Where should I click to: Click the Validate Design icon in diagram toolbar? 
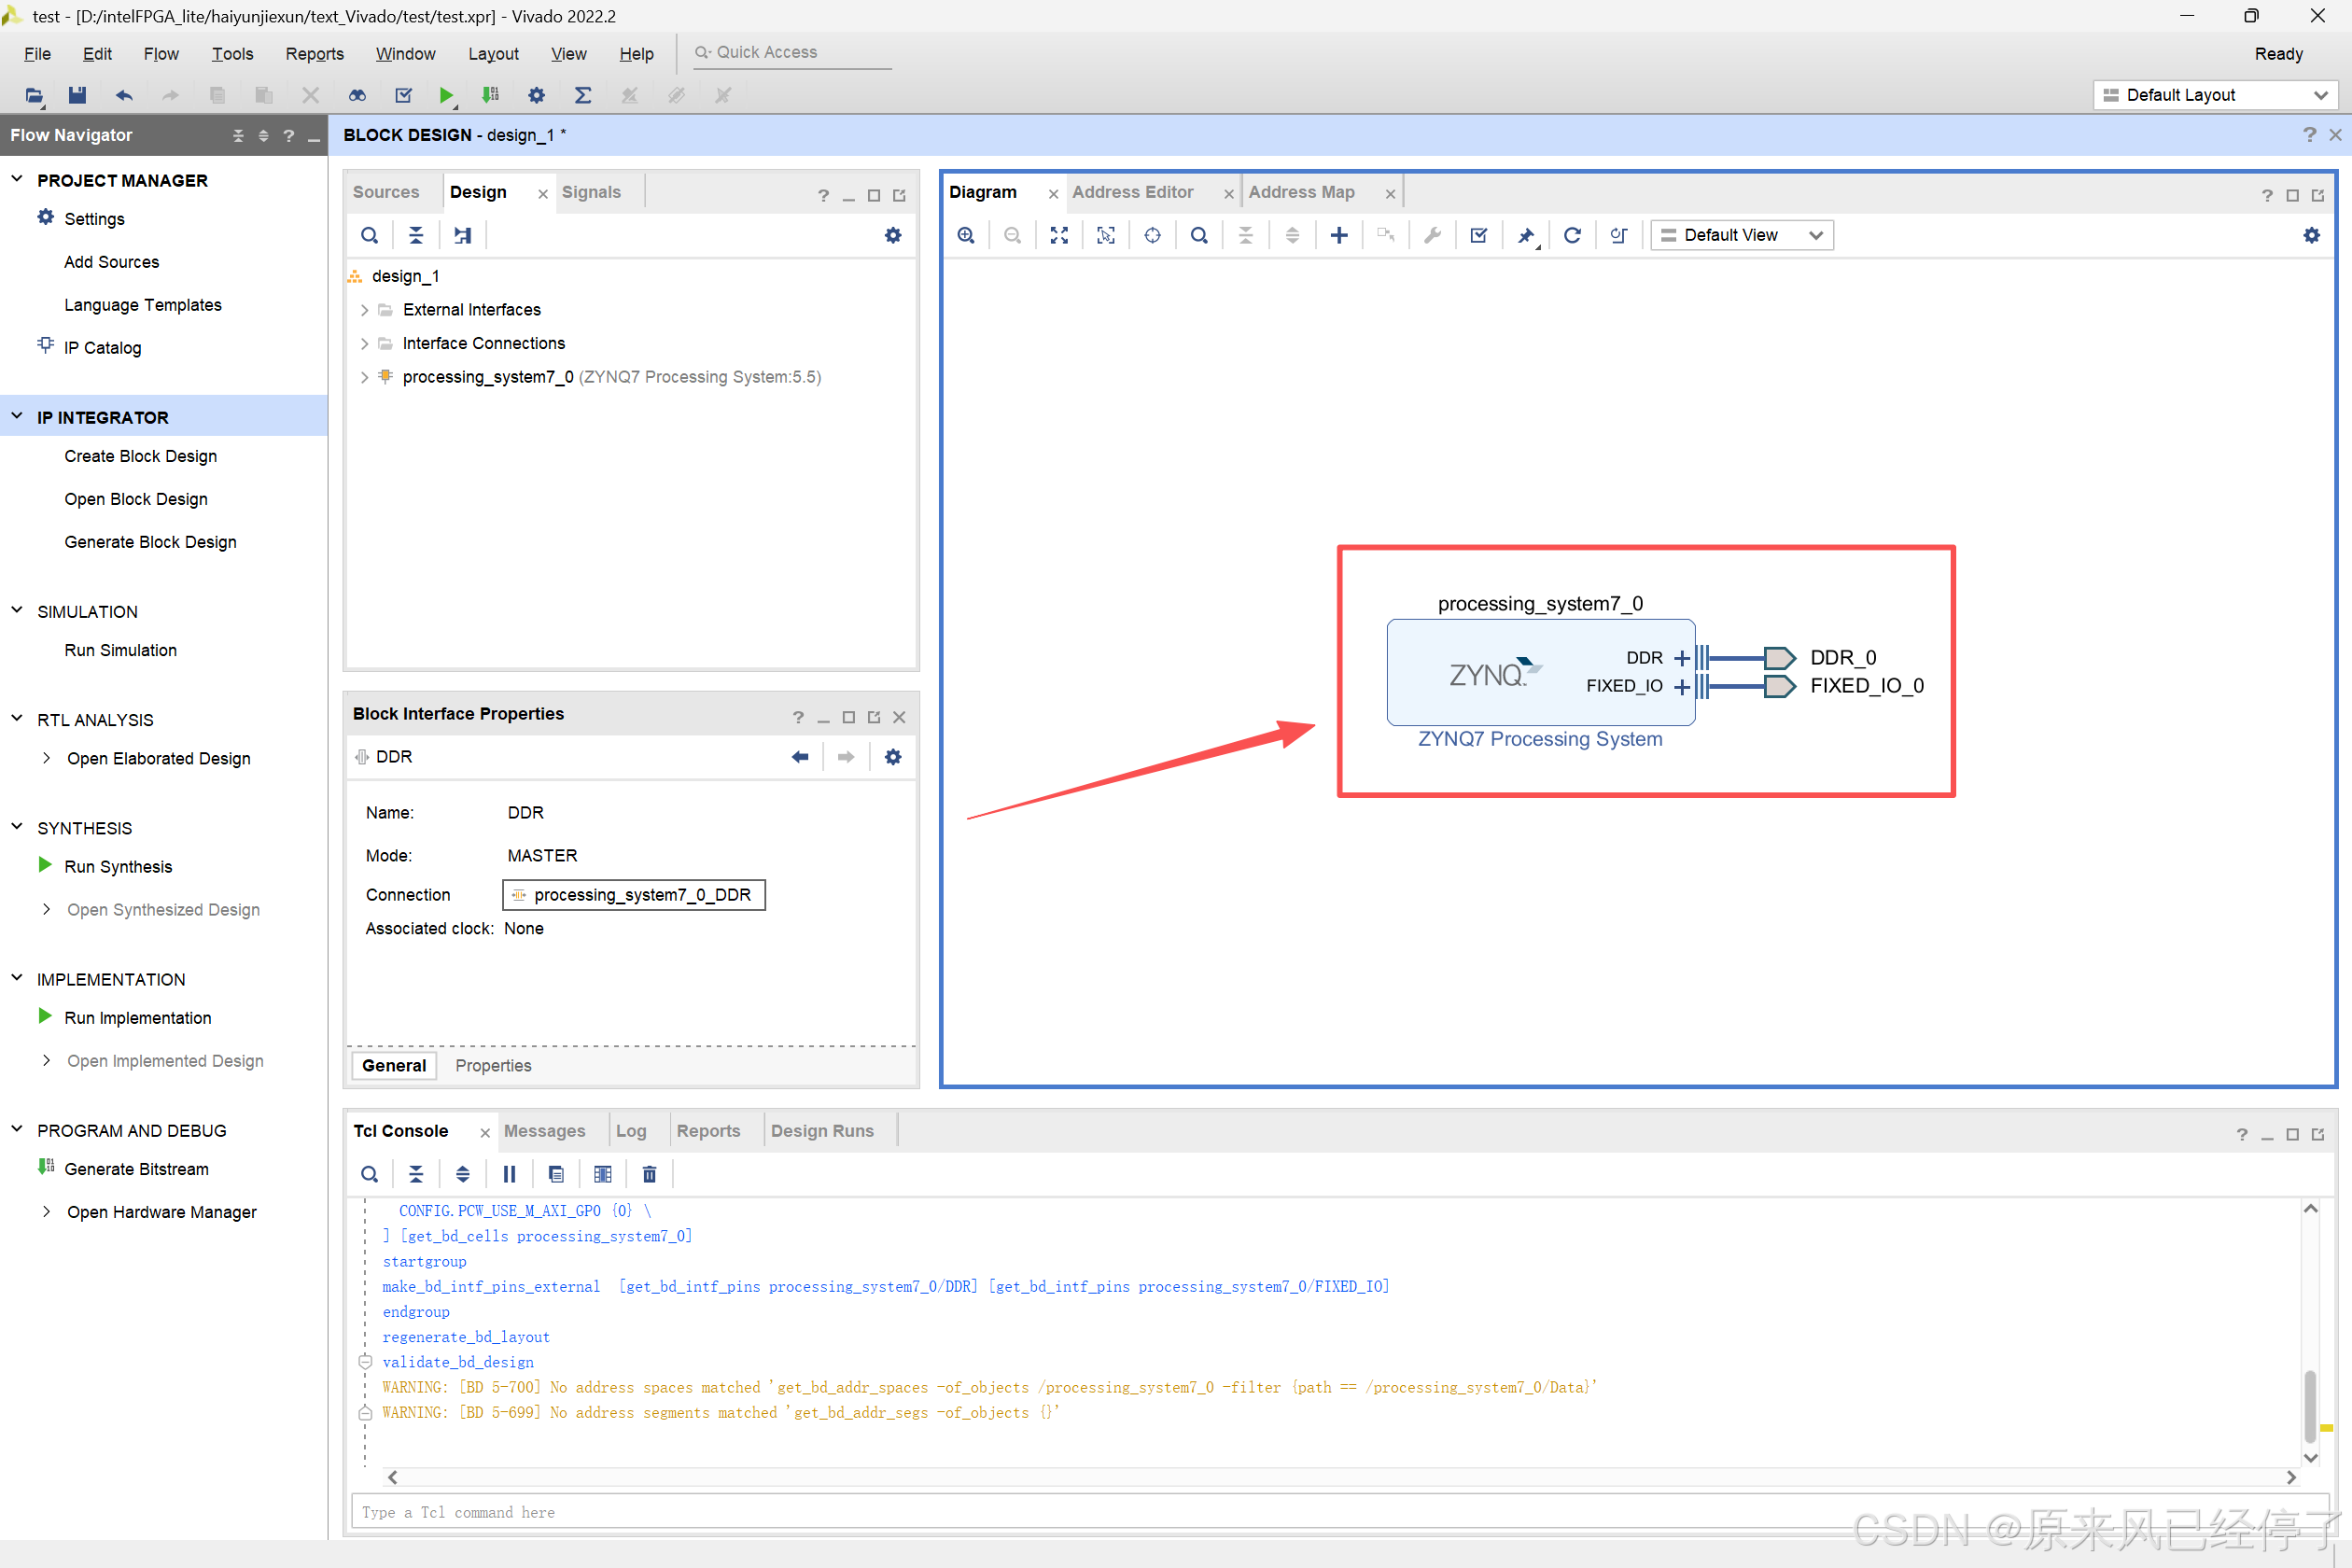(x=1478, y=235)
